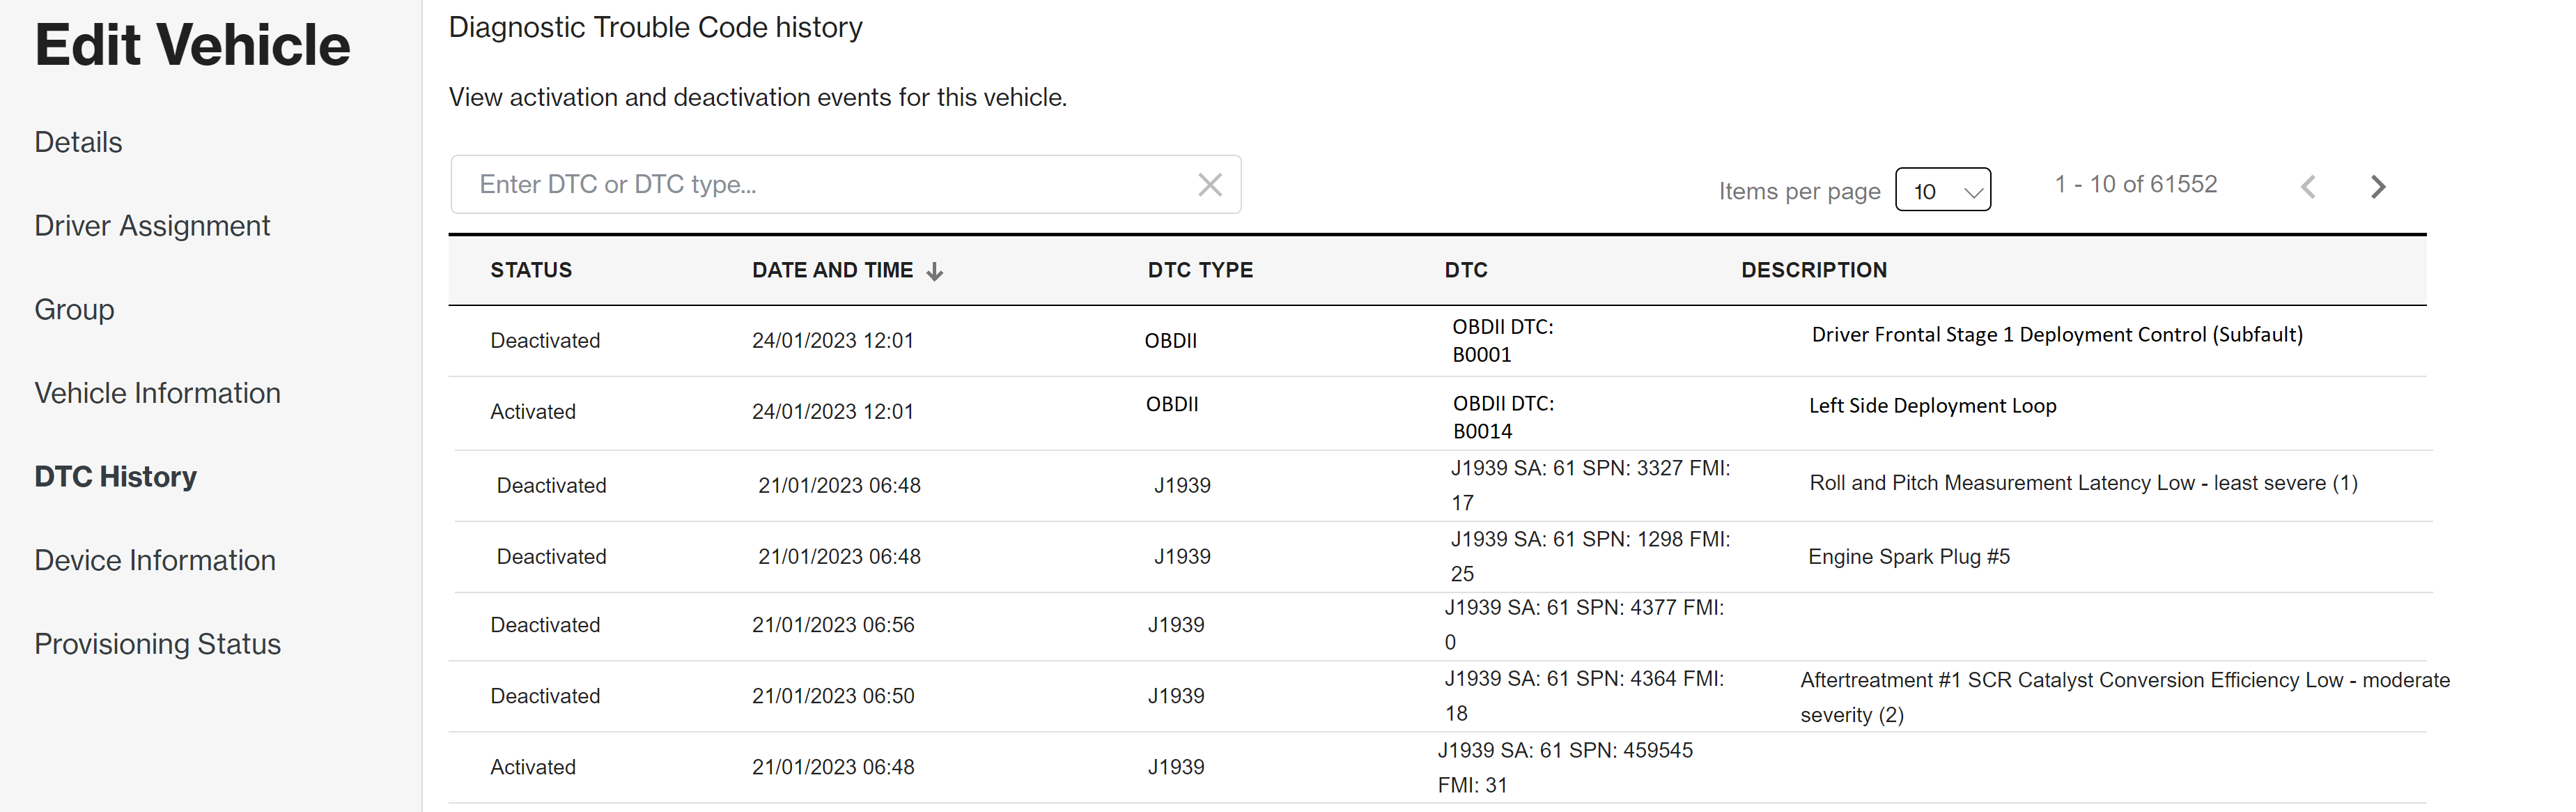This screenshot has width=2576, height=812.
Task: Open the Details section
Action: (78, 142)
